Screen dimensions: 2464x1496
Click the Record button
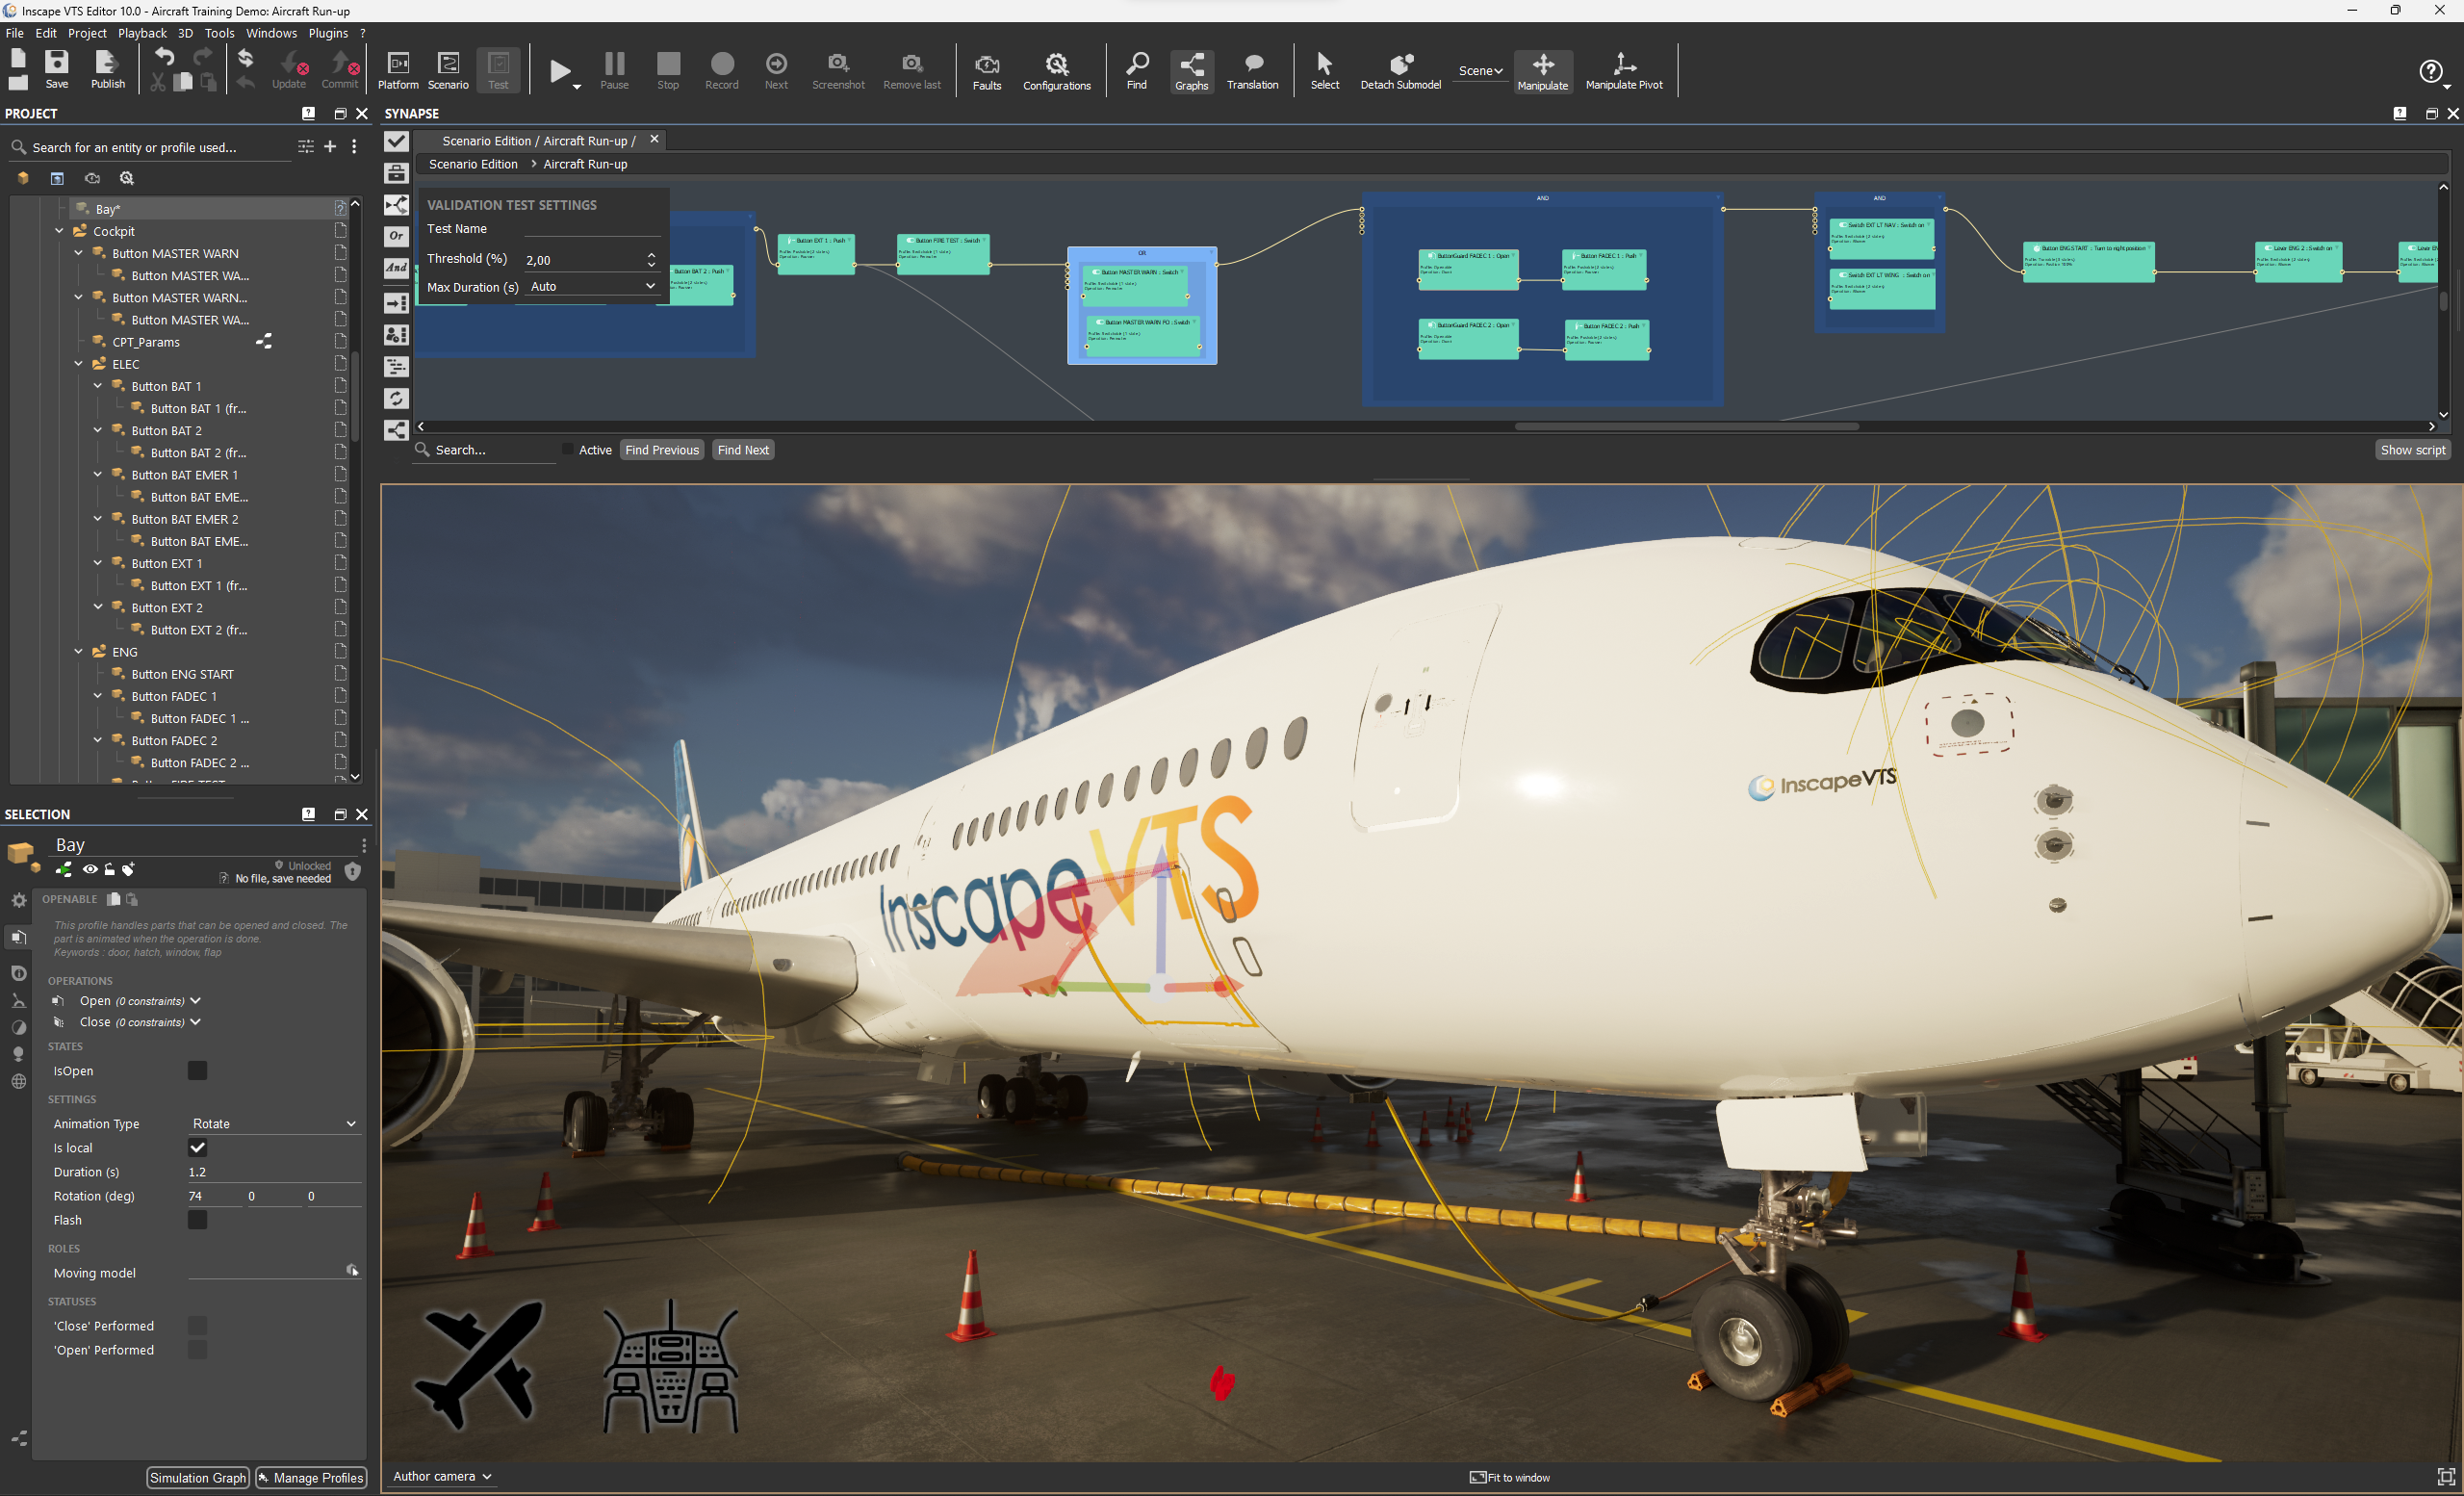pyautogui.click(x=722, y=70)
